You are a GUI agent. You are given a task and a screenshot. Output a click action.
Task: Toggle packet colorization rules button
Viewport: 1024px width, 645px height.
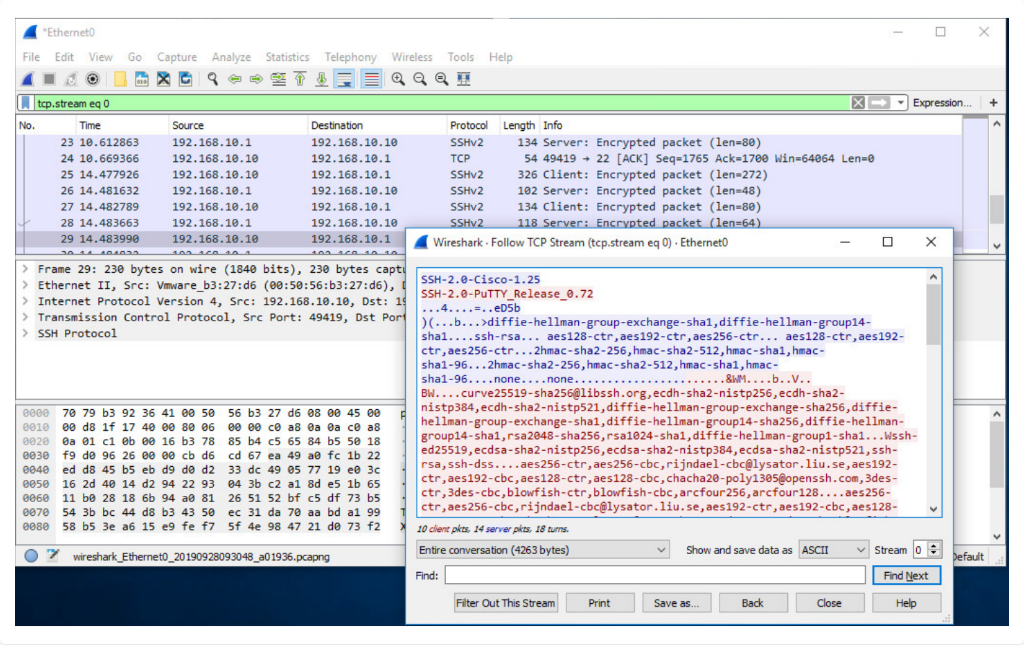click(x=371, y=79)
